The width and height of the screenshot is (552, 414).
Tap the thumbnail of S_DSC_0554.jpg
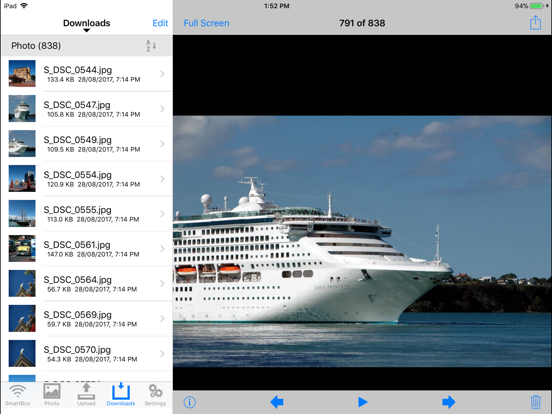[x=22, y=178]
